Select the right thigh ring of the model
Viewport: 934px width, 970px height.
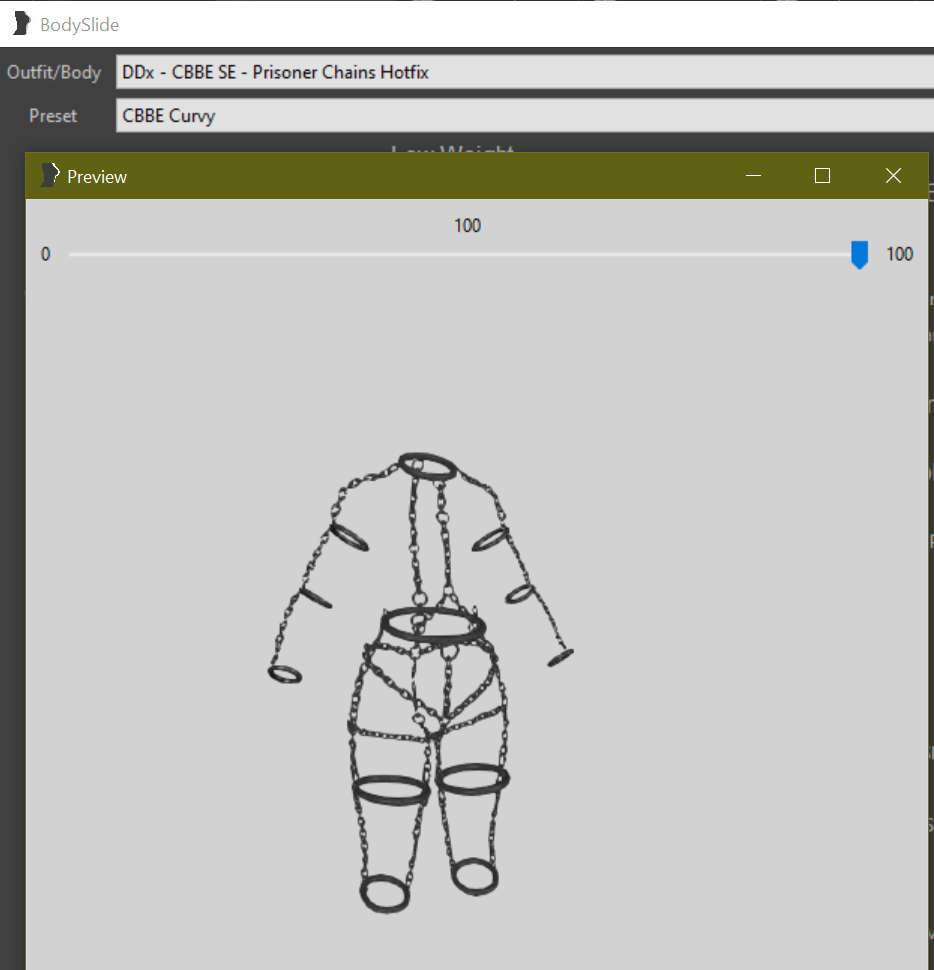(x=473, y=778)
